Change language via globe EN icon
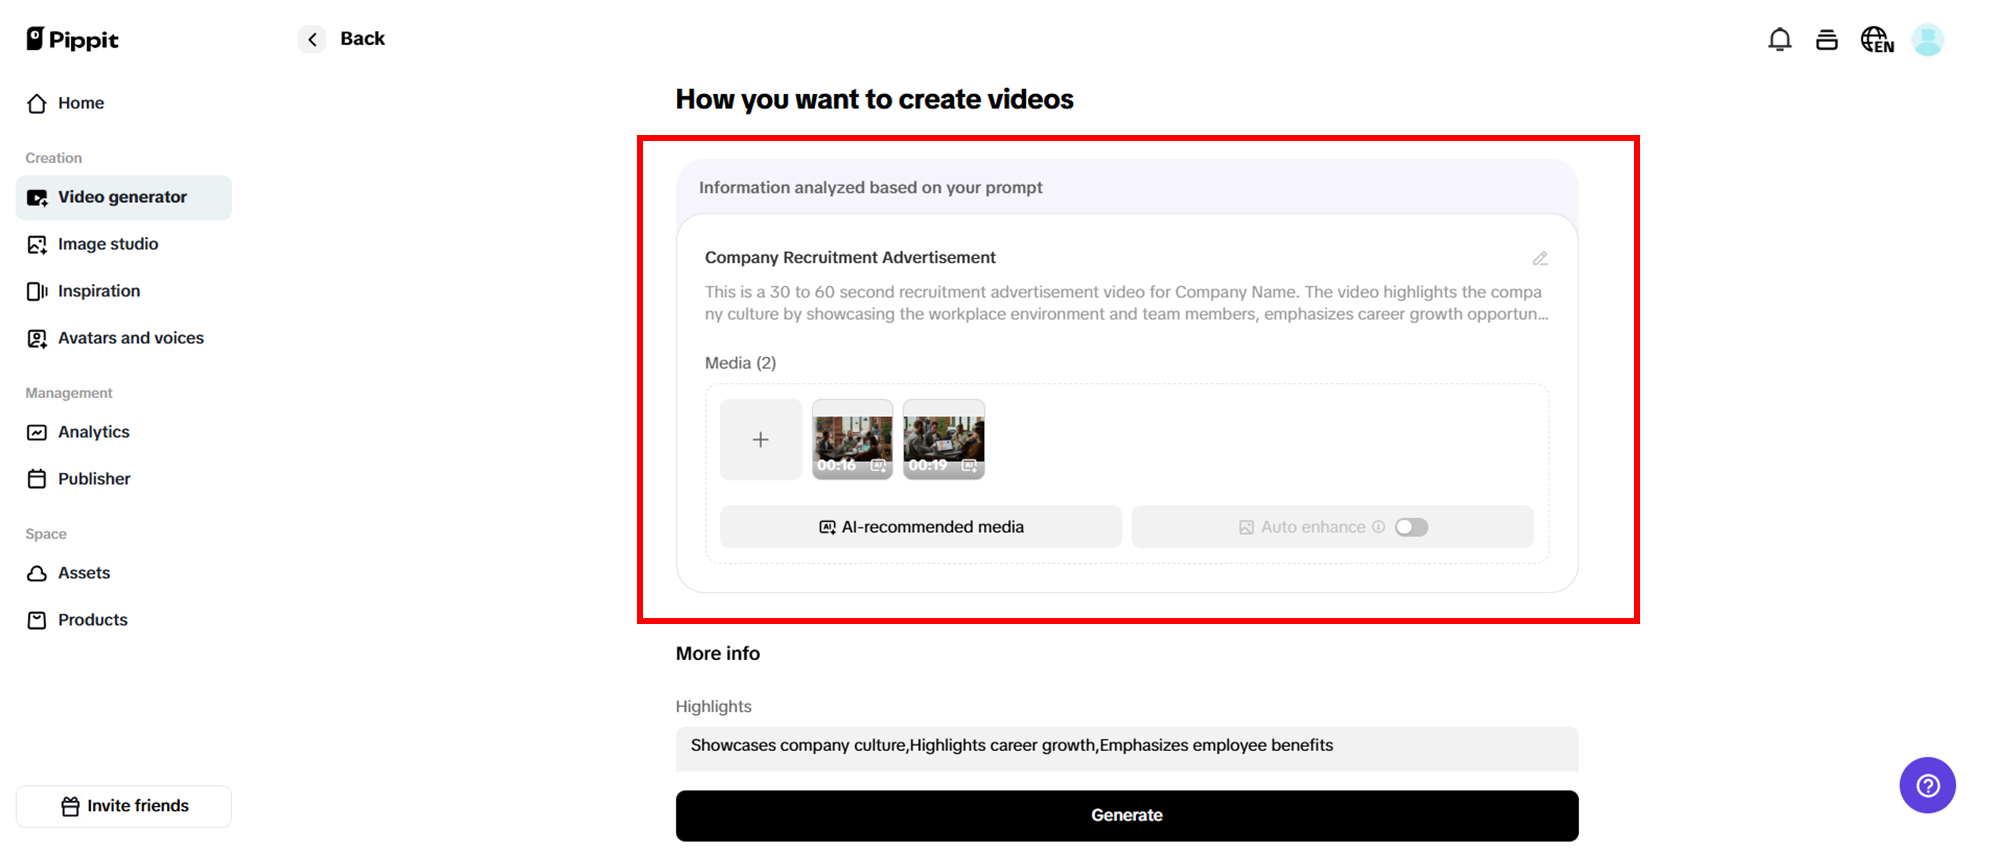This screenshot has width=2000, height=851. [1876, 40]
